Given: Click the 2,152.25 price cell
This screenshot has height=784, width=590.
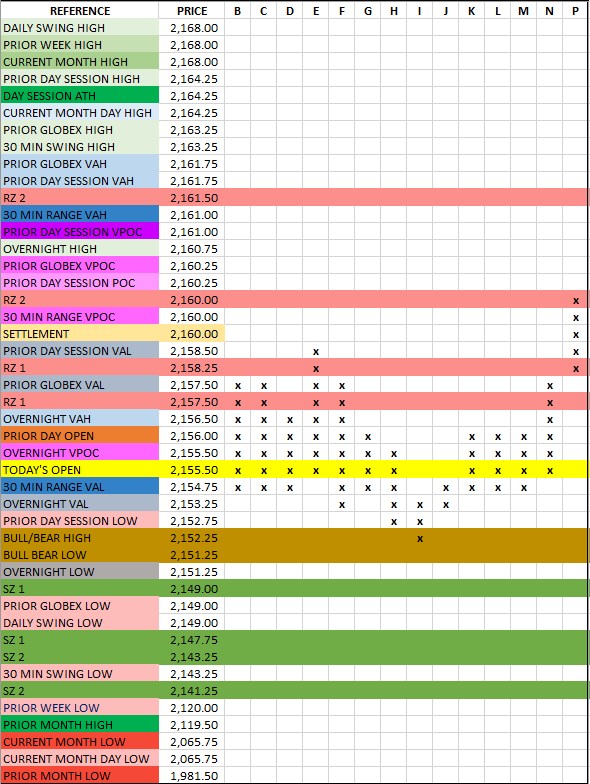Looking at the screenshot, I should tap(192, 538).
